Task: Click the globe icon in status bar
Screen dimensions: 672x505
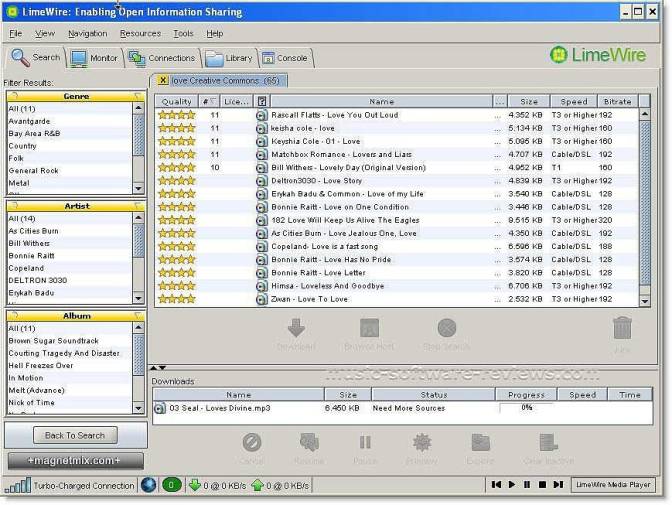Action: click(149, 485)
